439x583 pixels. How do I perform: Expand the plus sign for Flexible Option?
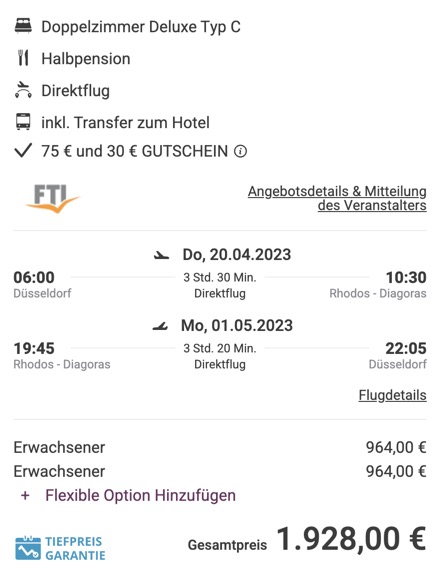[25, 496]
